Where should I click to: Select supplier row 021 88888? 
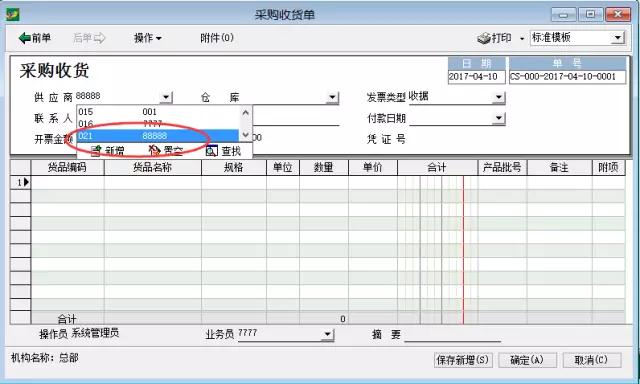(x=158, y=135)
